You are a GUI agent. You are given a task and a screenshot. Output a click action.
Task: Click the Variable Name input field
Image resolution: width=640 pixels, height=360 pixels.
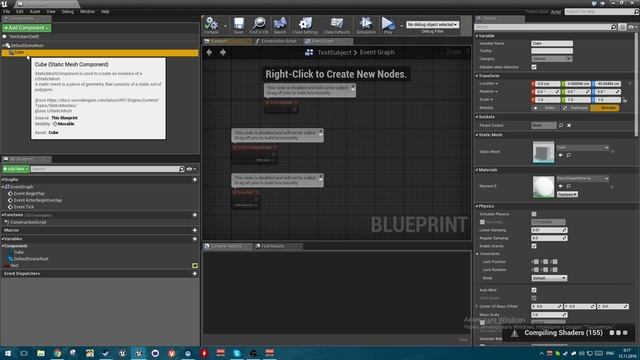point(552,43)
